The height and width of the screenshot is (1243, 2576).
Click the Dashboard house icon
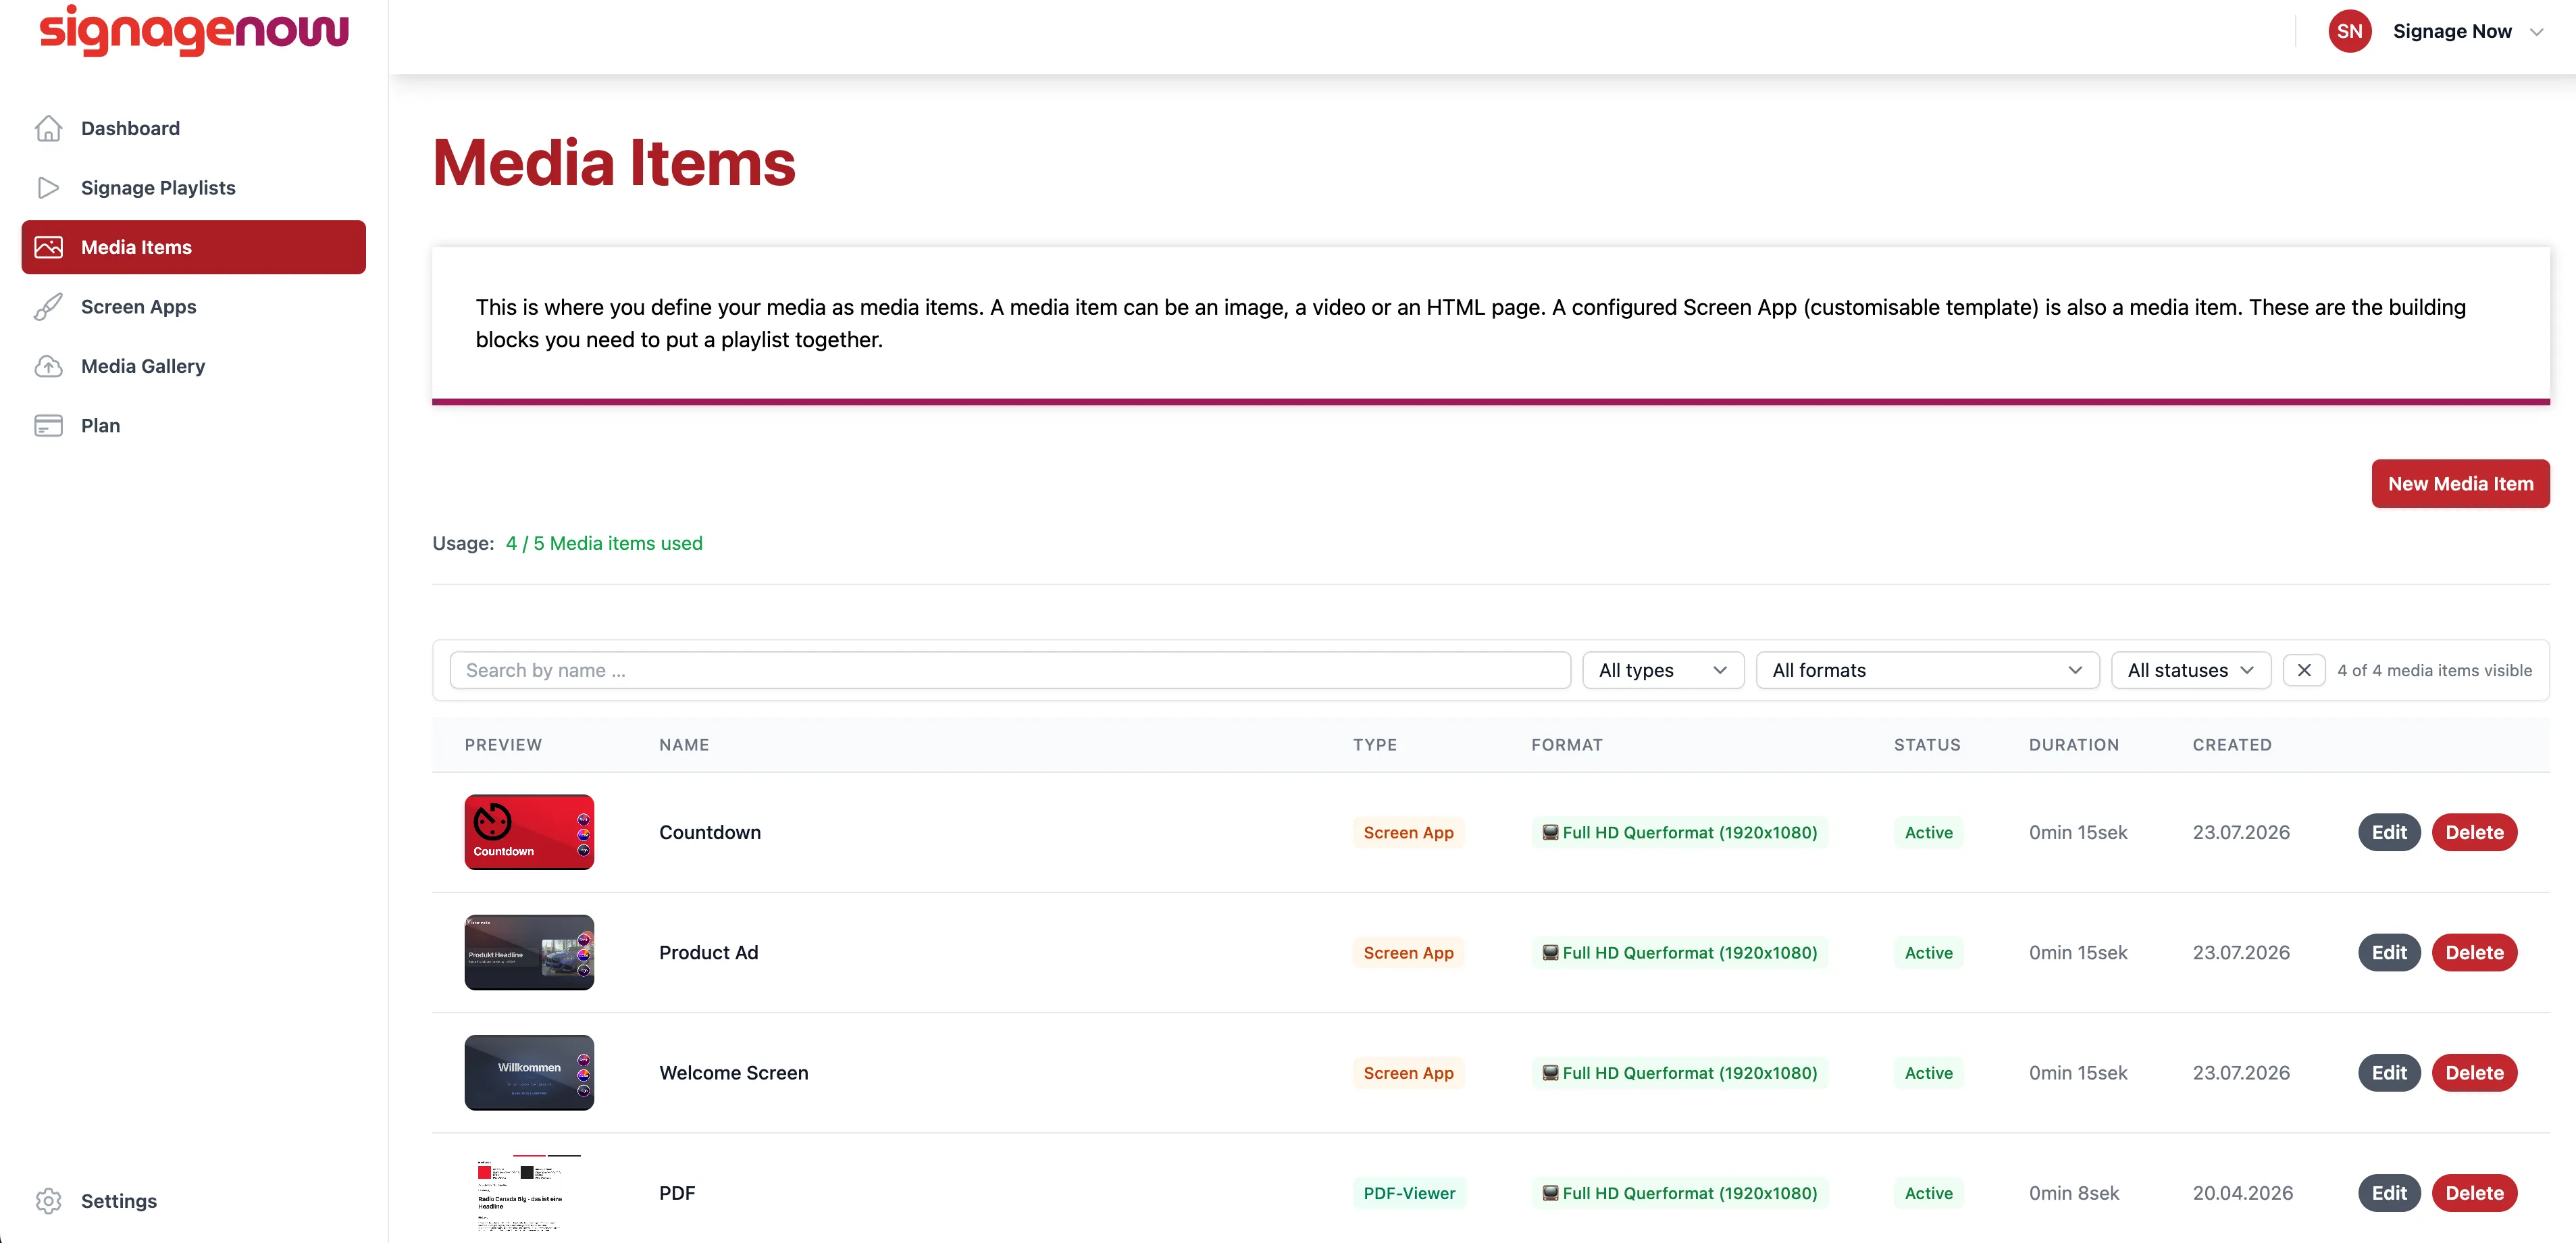(48, 128)
